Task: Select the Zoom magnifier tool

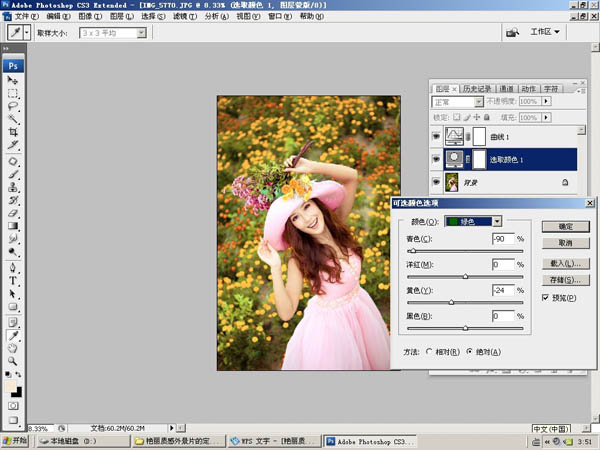Action: tap(13, 360)
